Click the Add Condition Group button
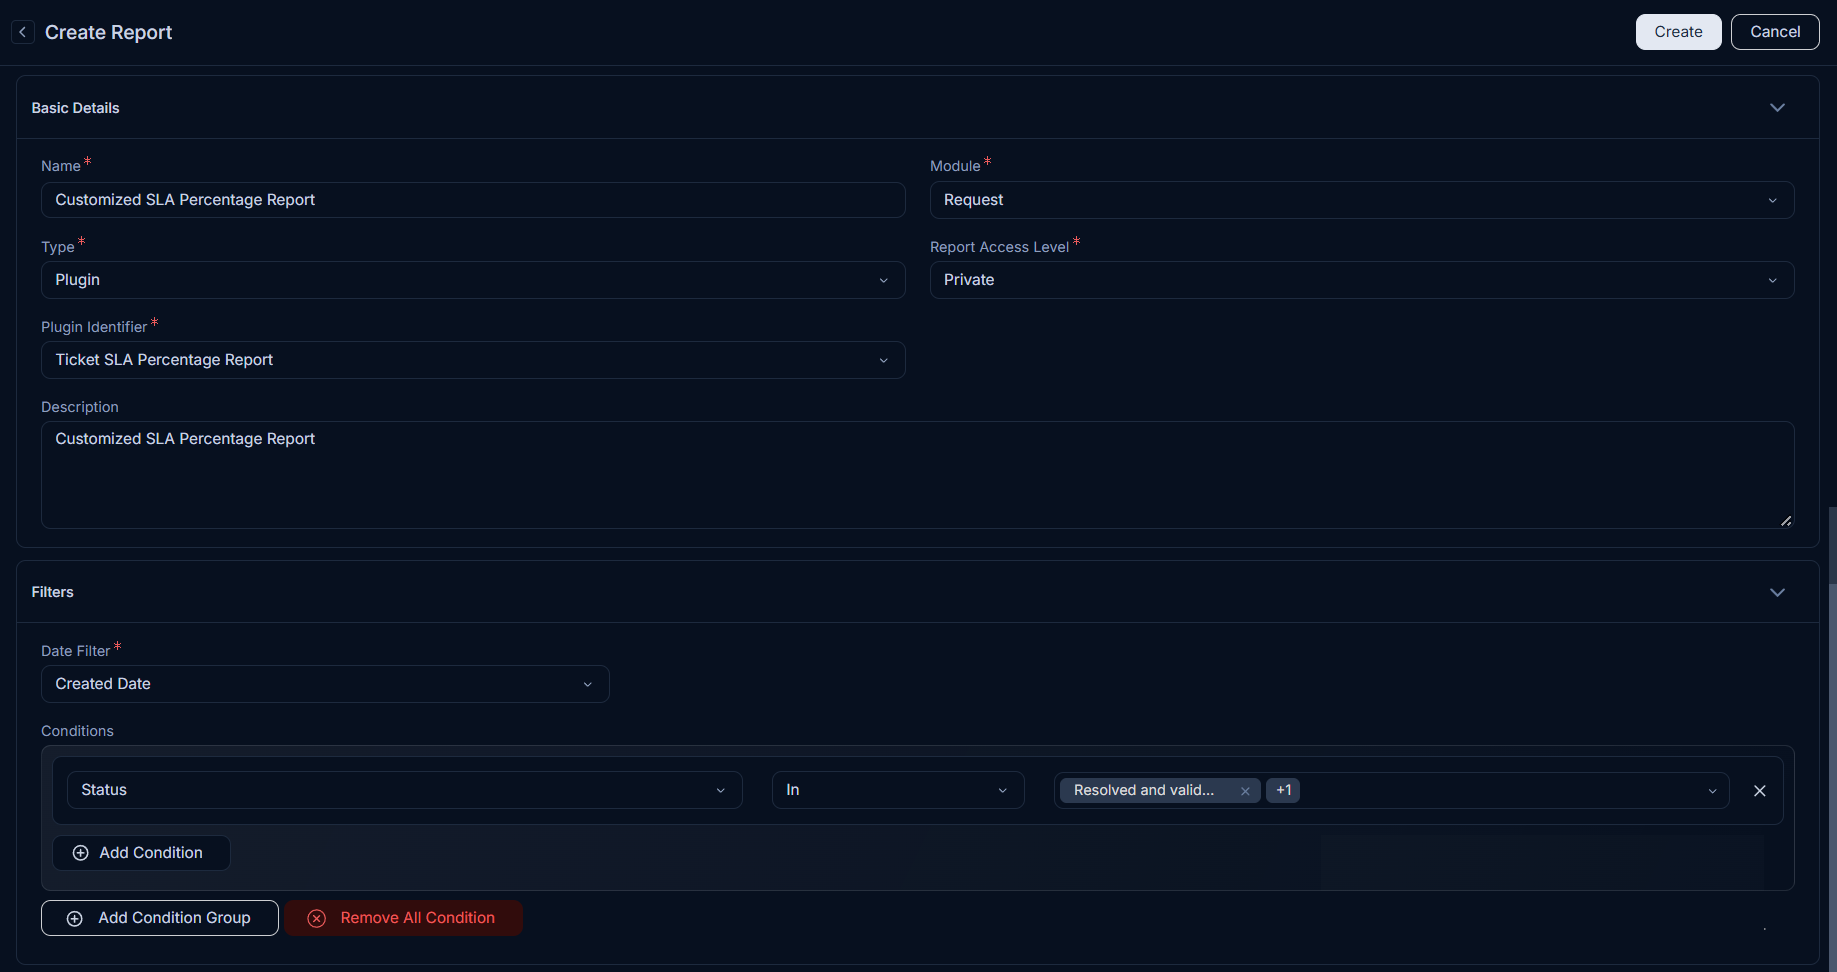The height and width of the screenshot is (972, 1837). tap(160, 918)
